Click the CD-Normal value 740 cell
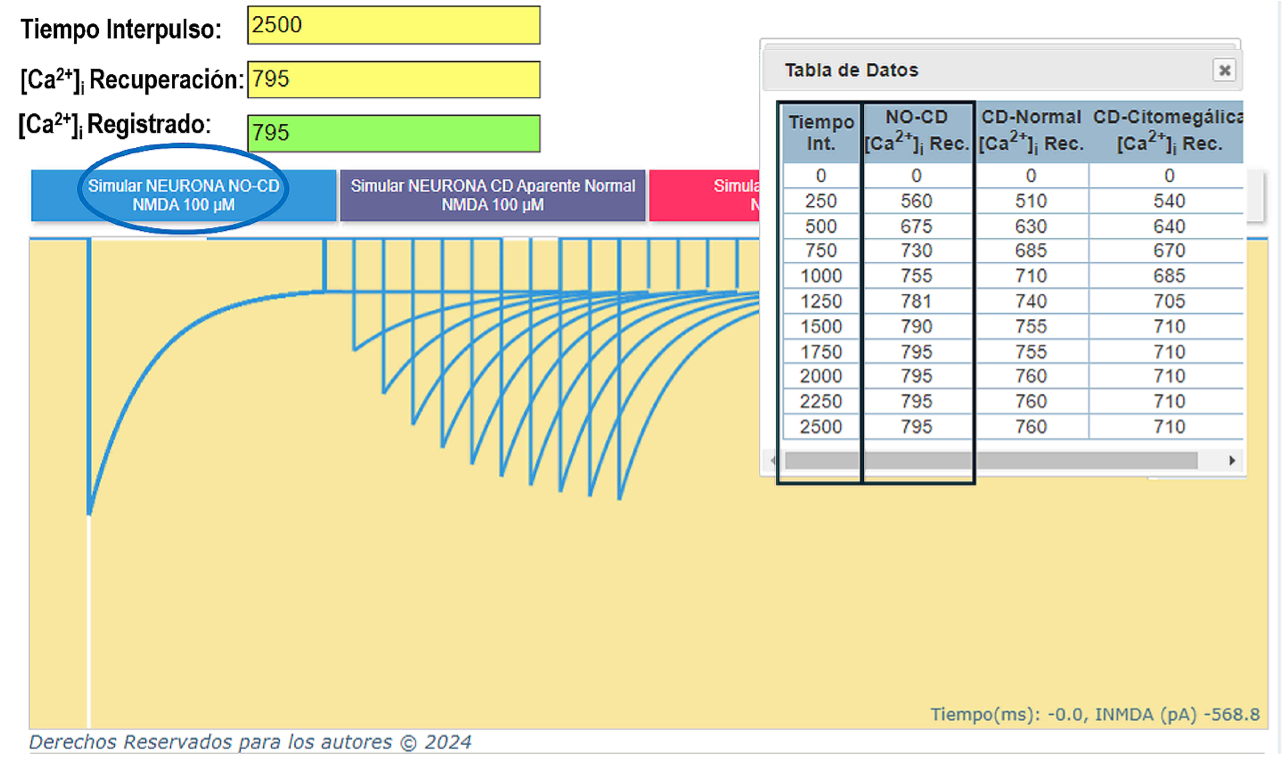1286x757 pixels. (x=1031, y=301)
